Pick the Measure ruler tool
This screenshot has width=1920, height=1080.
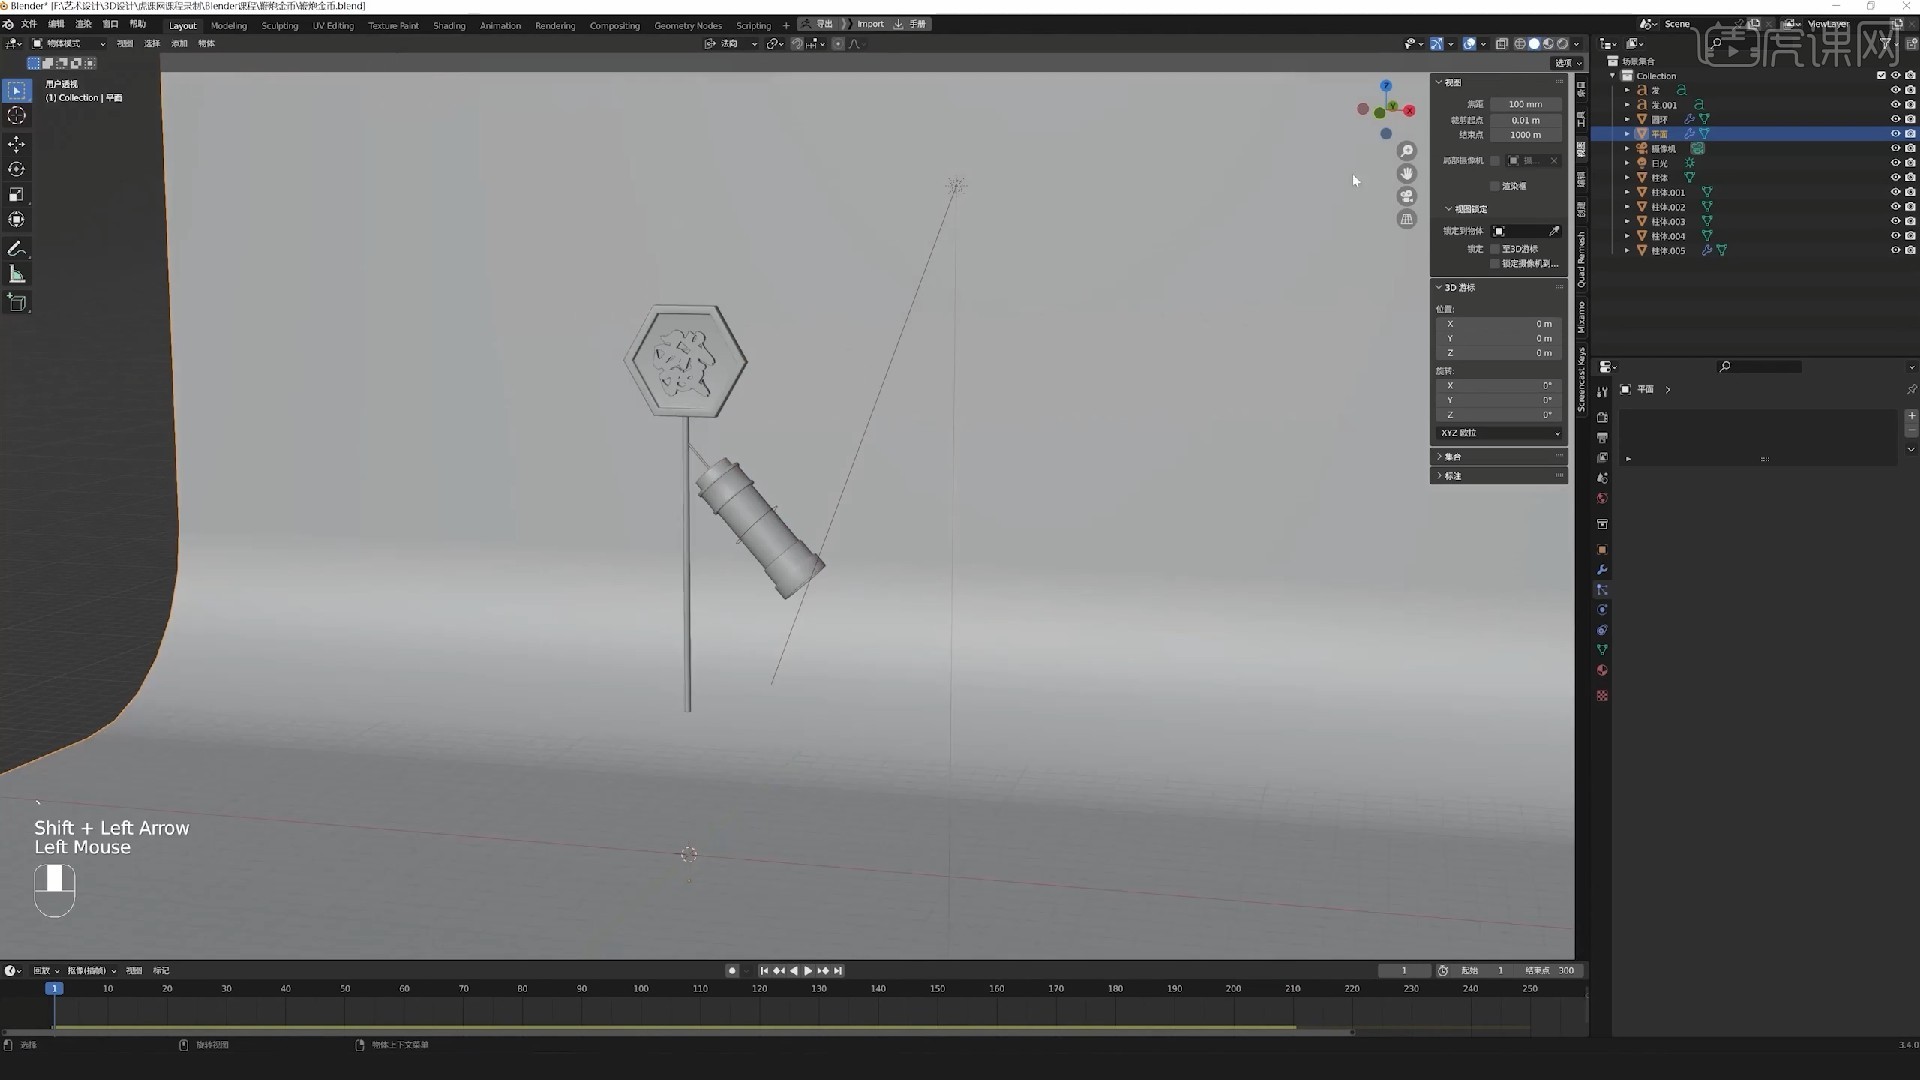[16, 274]
